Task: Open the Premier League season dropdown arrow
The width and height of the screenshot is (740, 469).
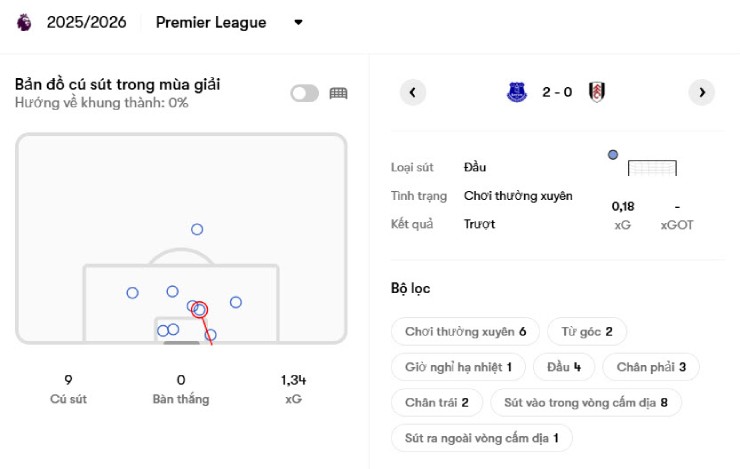Action: [x=298, y=22]
